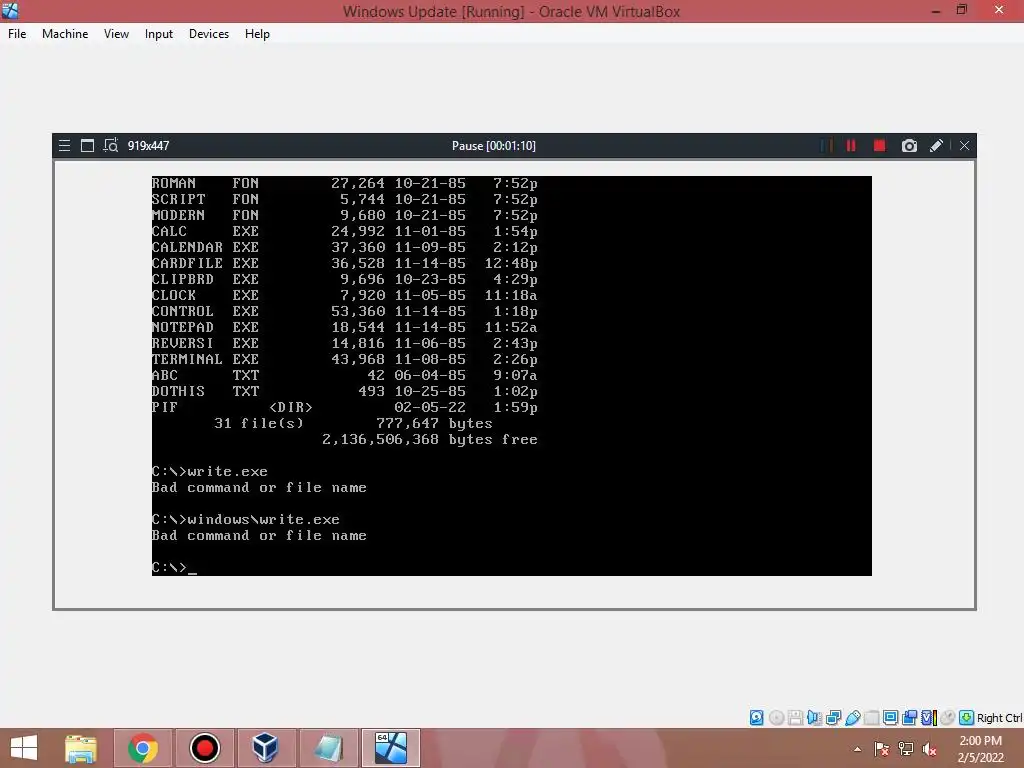Click the video capture recording indicator
This screenshot has width=1024, height=768.
pos(909,718)
